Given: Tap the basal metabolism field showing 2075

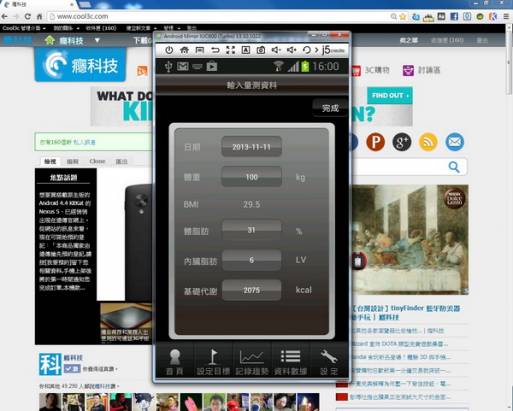Looking at the screenshot, I should [x=251, y=290].
